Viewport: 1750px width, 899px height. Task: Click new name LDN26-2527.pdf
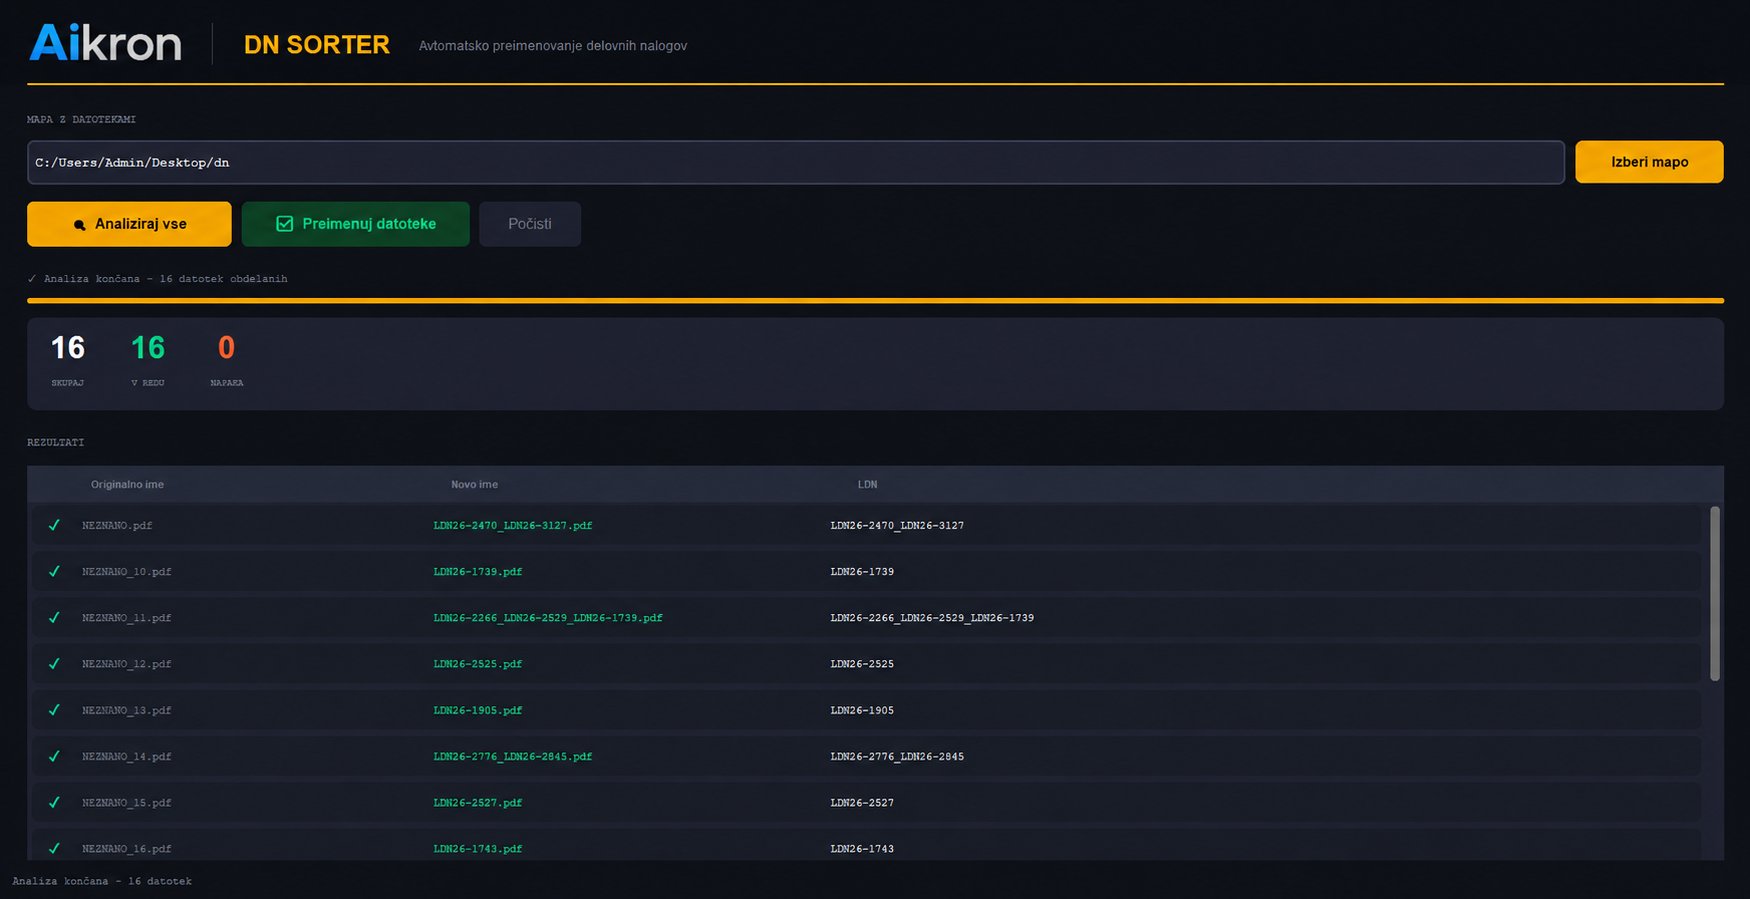tap(478, 802)
